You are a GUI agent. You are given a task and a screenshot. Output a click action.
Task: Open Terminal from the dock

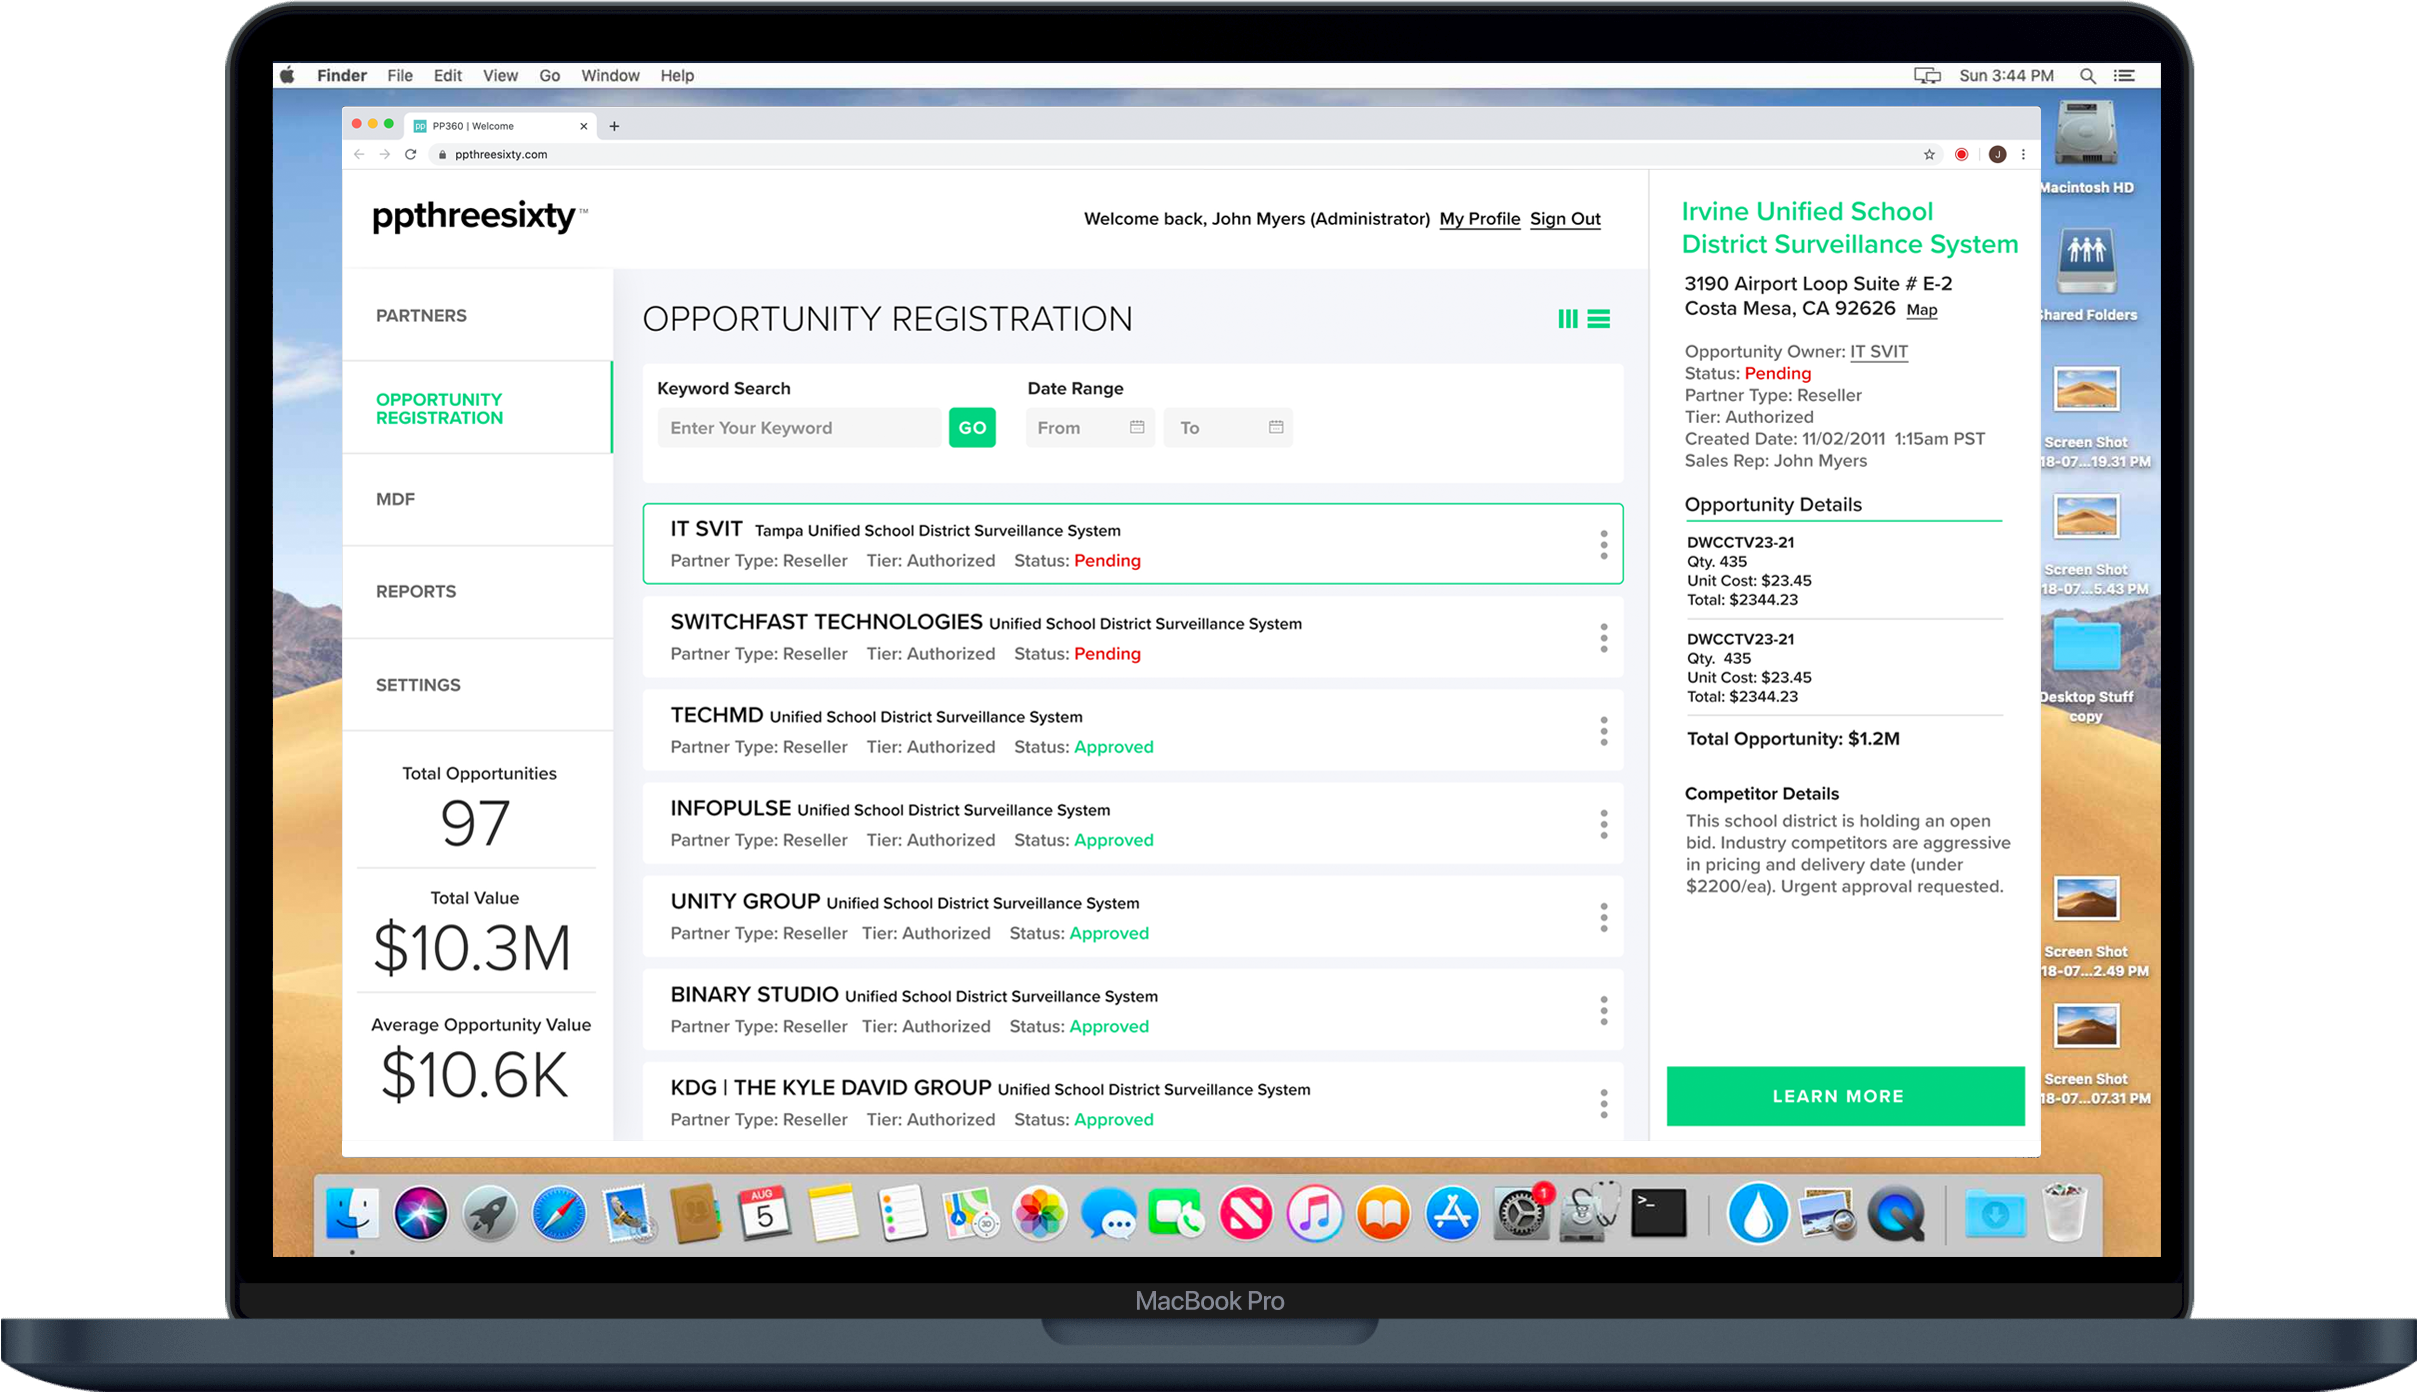(x=1659, y=1214)
